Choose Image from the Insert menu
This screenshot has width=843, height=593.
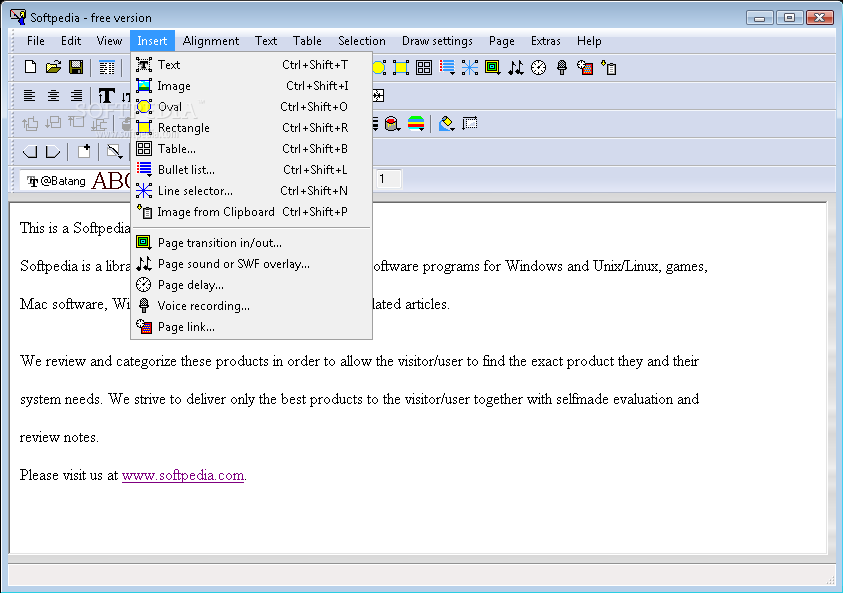pyautogui.click(x=251, y=85)
